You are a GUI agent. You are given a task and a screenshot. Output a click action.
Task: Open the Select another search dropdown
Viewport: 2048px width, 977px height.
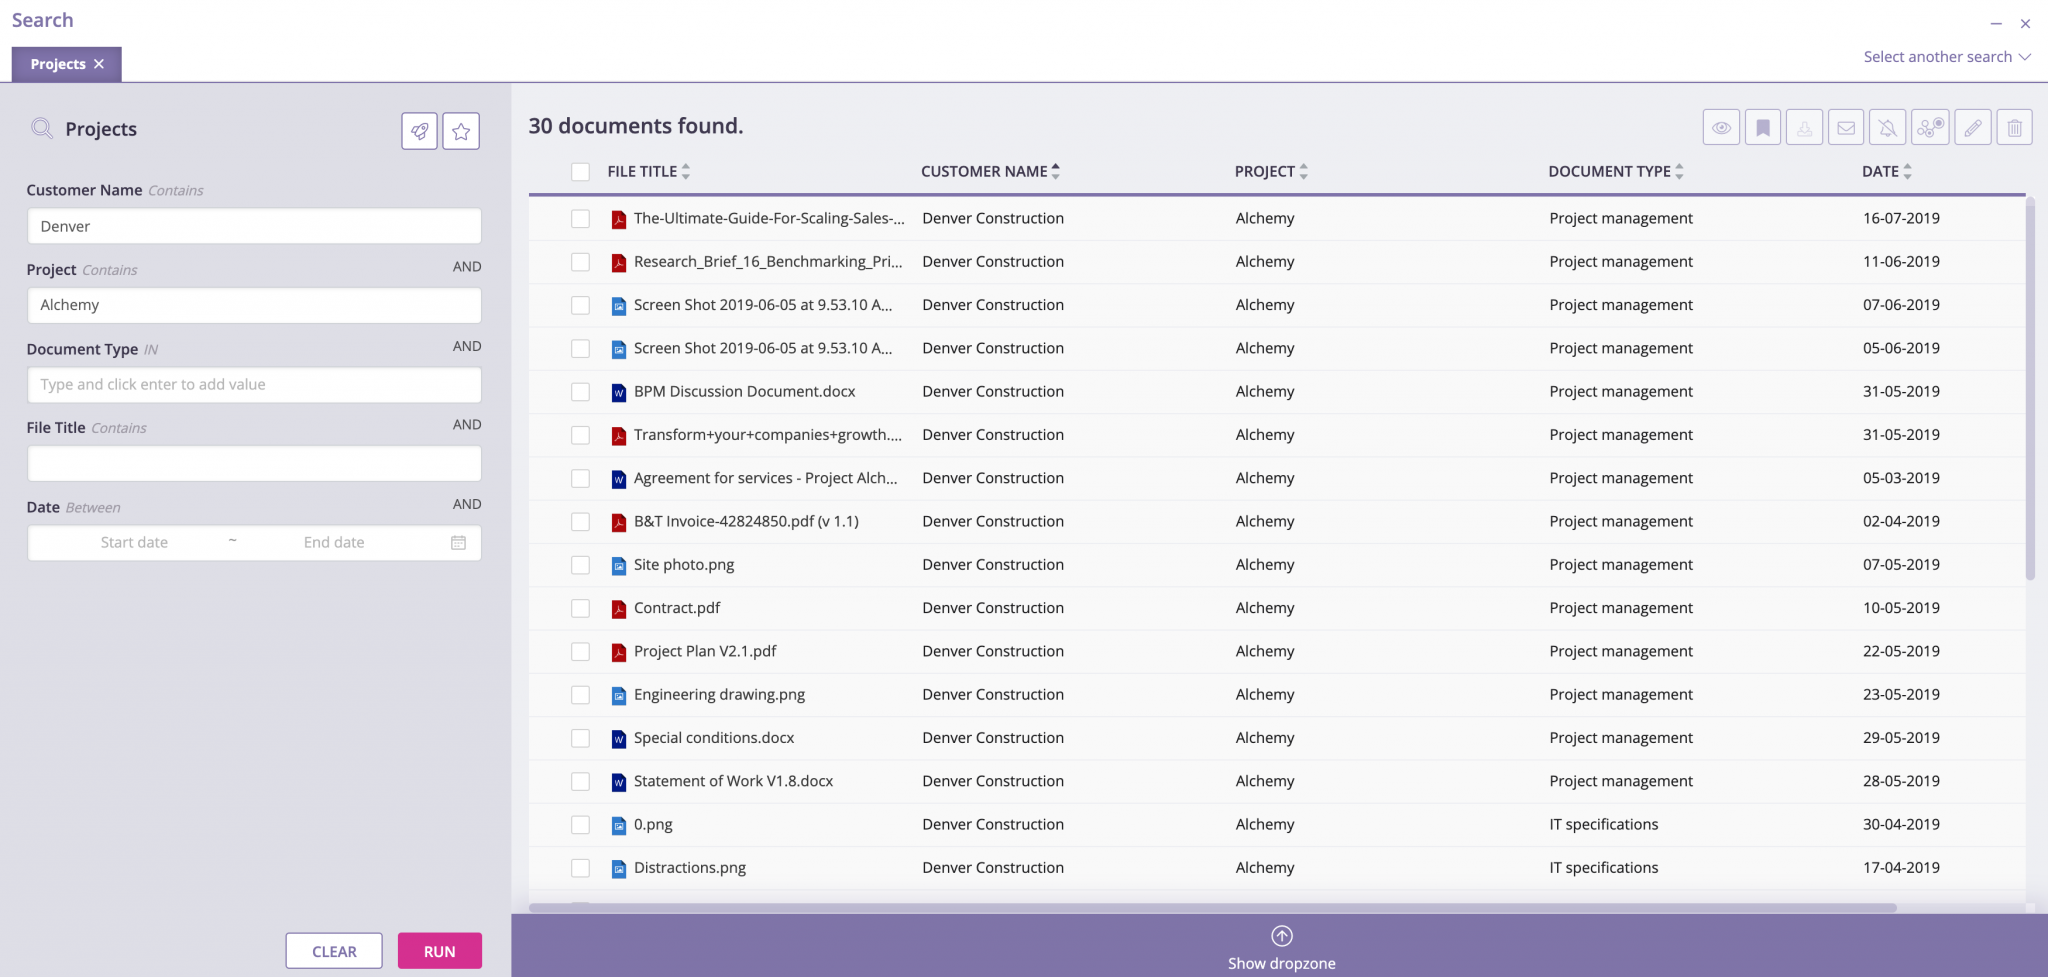click(1943, 56)
